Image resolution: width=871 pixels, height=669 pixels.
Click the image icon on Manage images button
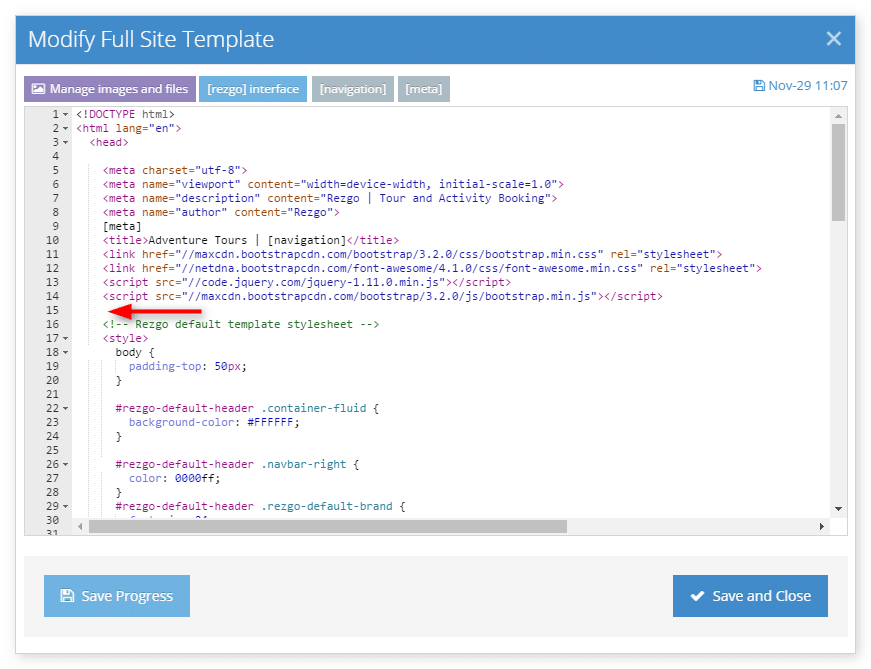(38, 89)
